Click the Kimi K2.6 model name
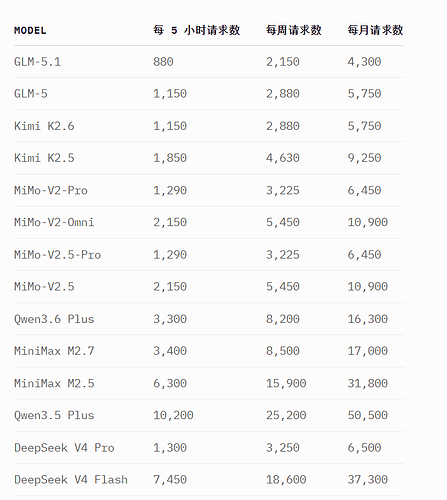This screenshot has width=447, height=500. tap(44, 126)
